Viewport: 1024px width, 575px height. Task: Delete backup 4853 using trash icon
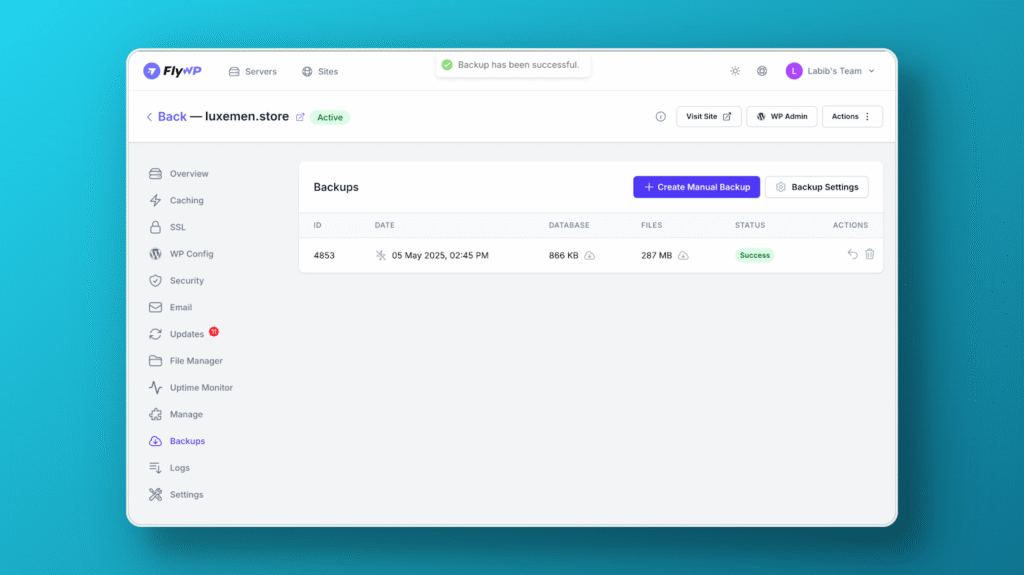(869, 255)
